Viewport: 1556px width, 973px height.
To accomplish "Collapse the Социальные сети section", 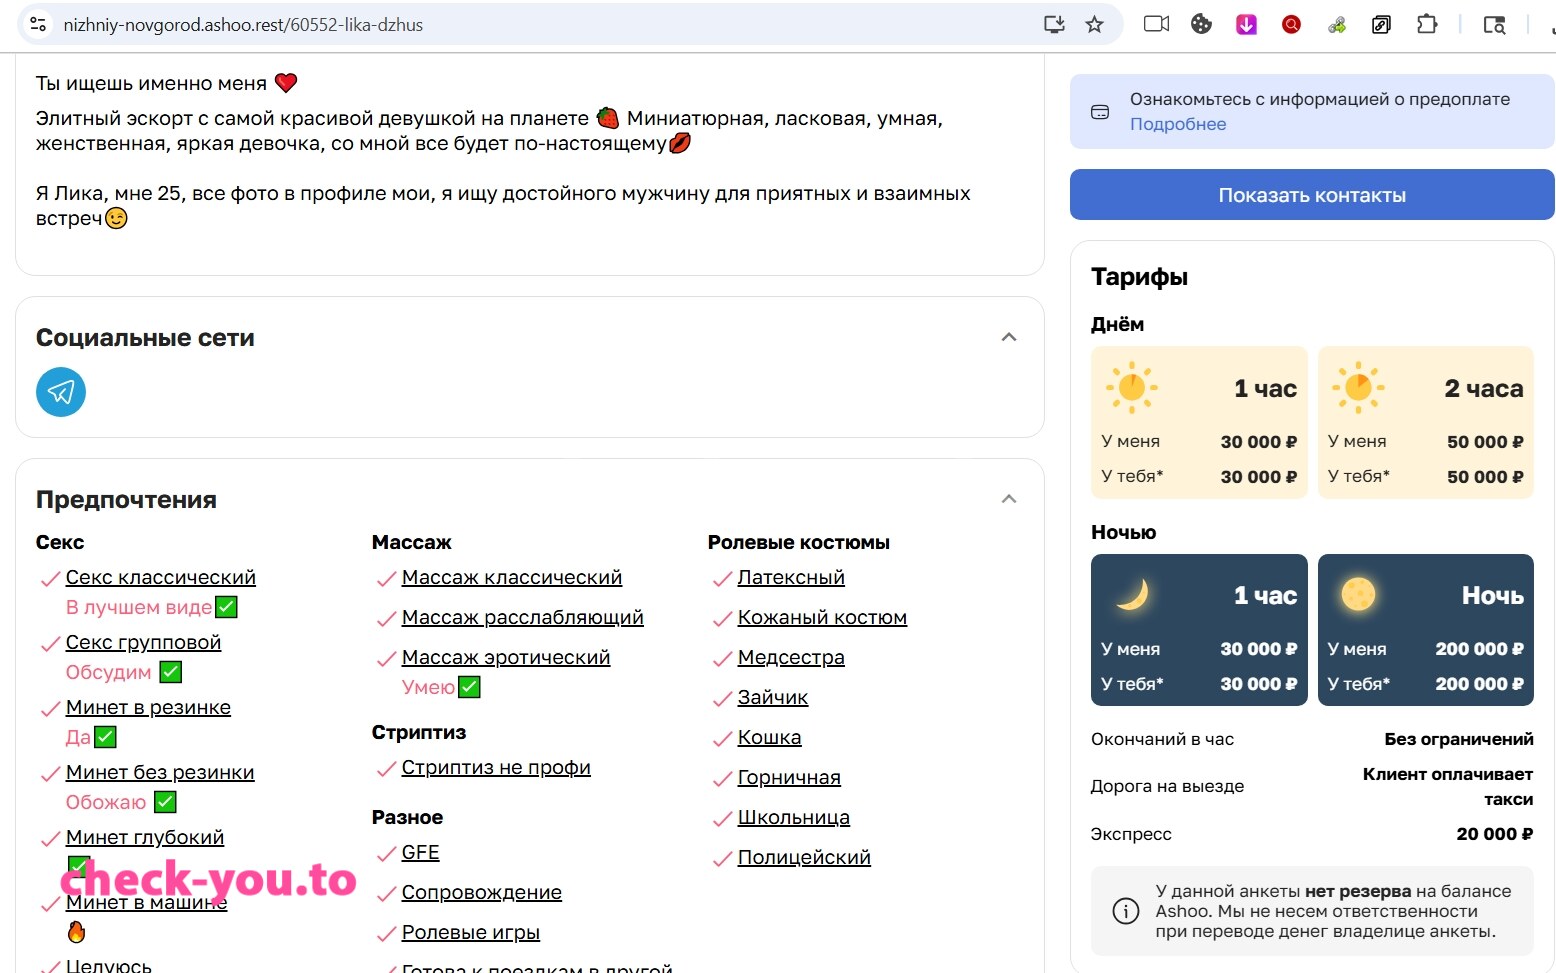I will [1009, 337].
